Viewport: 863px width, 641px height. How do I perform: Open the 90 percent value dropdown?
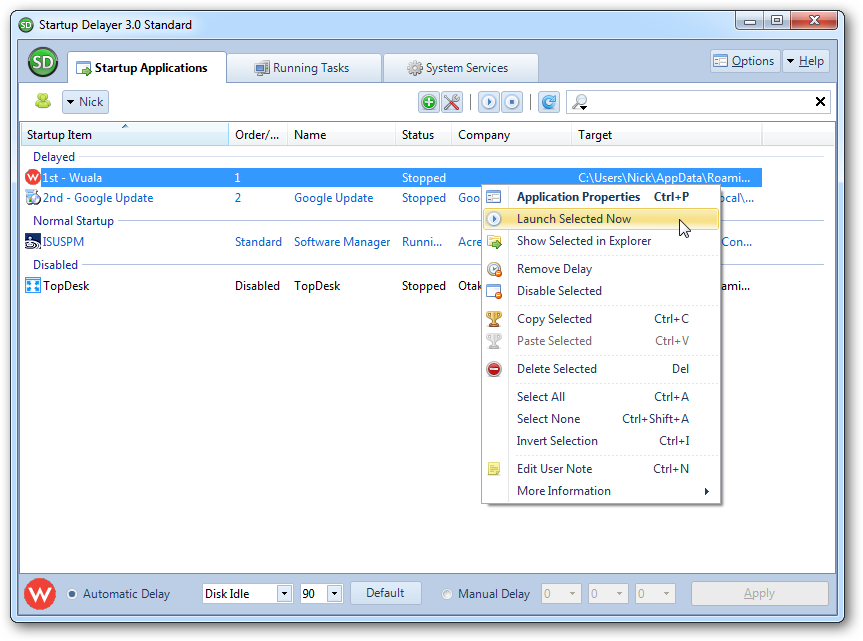coord(335,594)
